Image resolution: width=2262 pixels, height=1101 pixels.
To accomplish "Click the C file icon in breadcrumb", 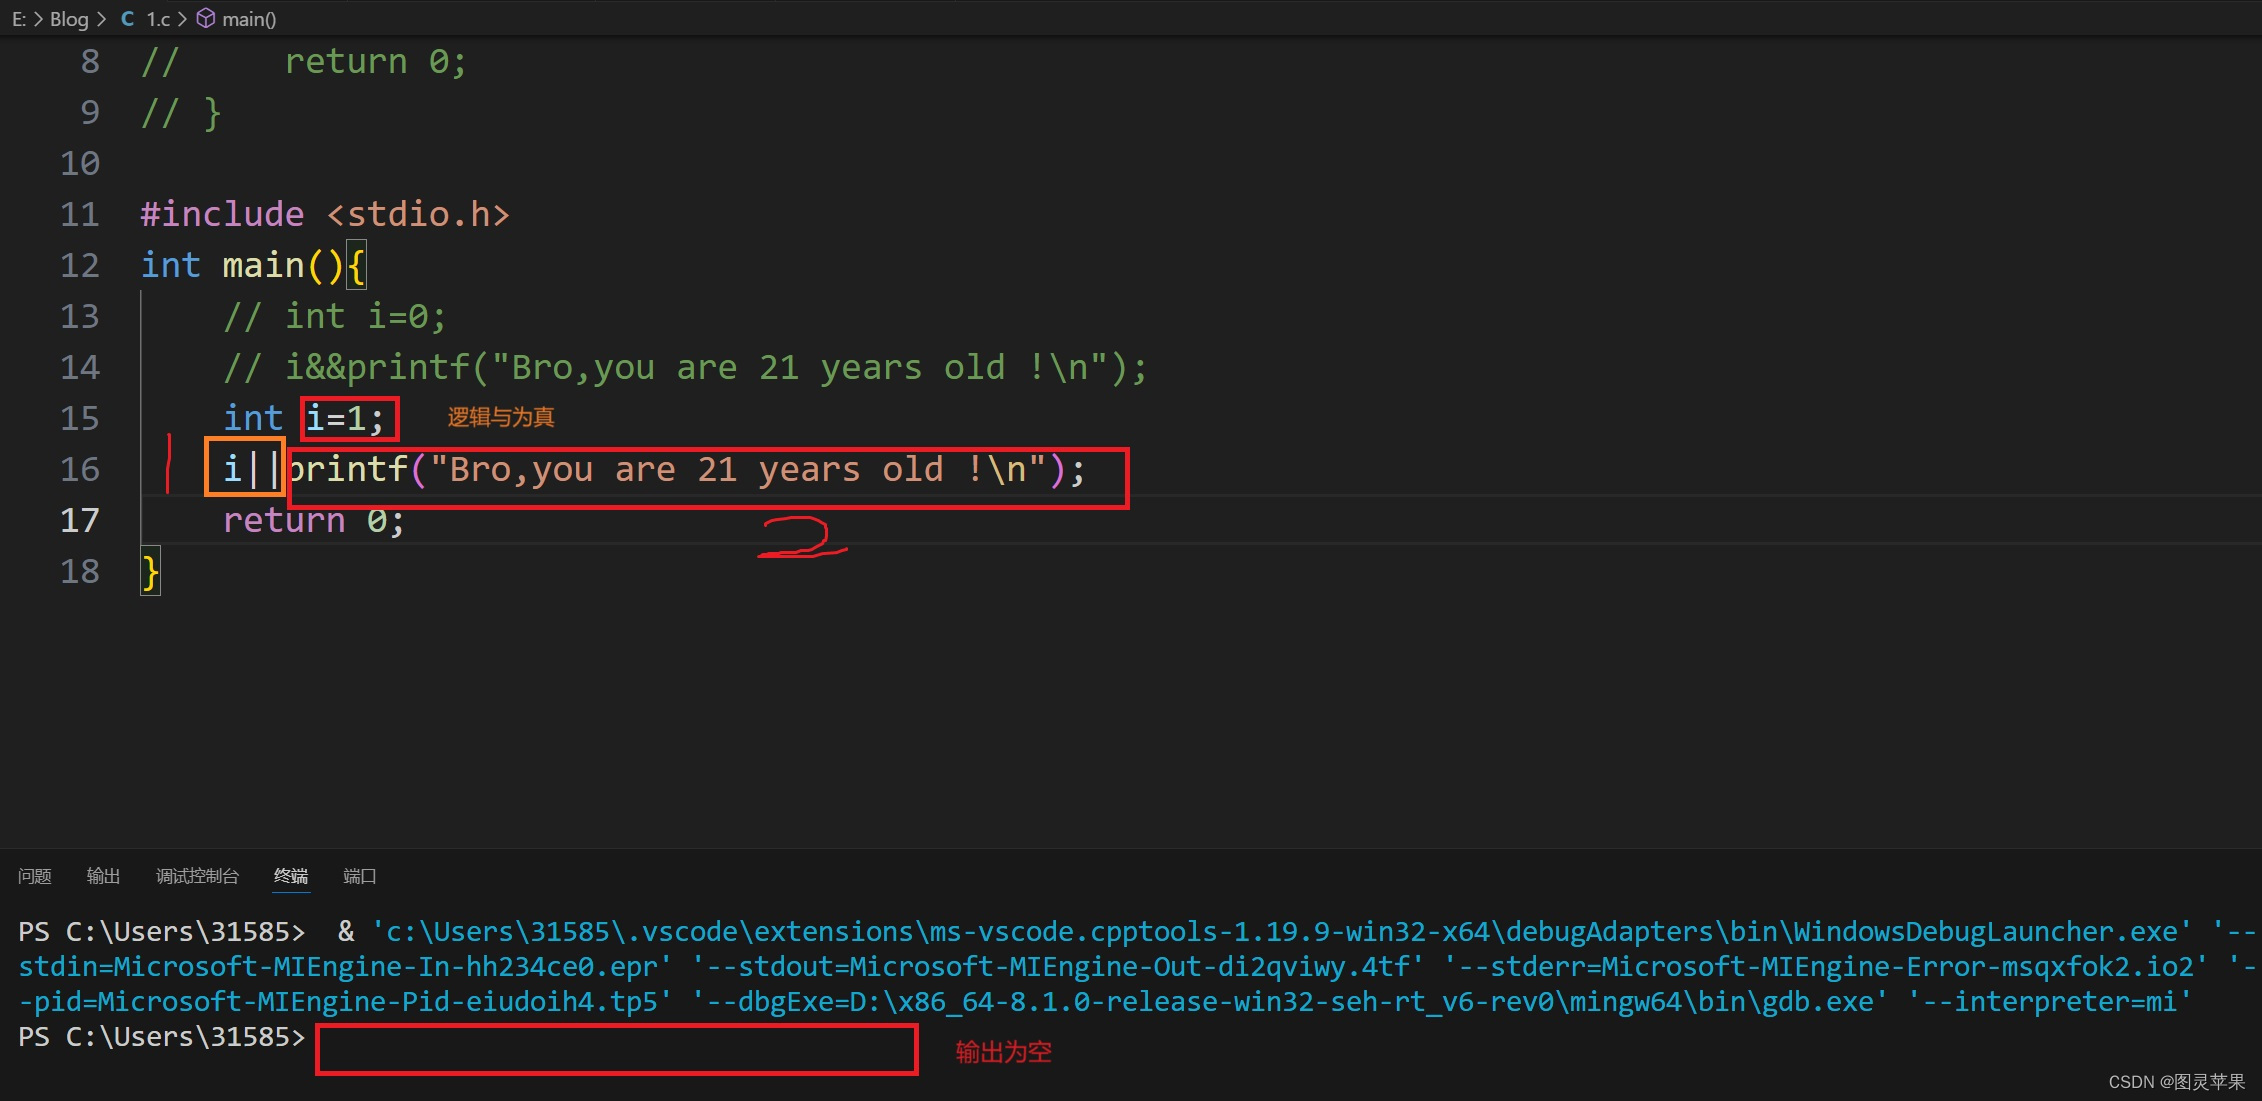I will (x=128, y=19).
